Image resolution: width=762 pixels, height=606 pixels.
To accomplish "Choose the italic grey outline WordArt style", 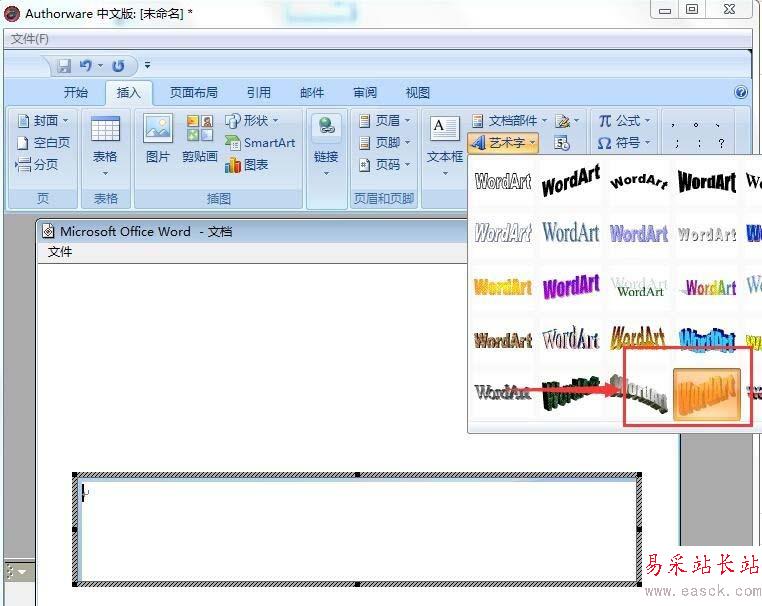I will pos(503,233).
